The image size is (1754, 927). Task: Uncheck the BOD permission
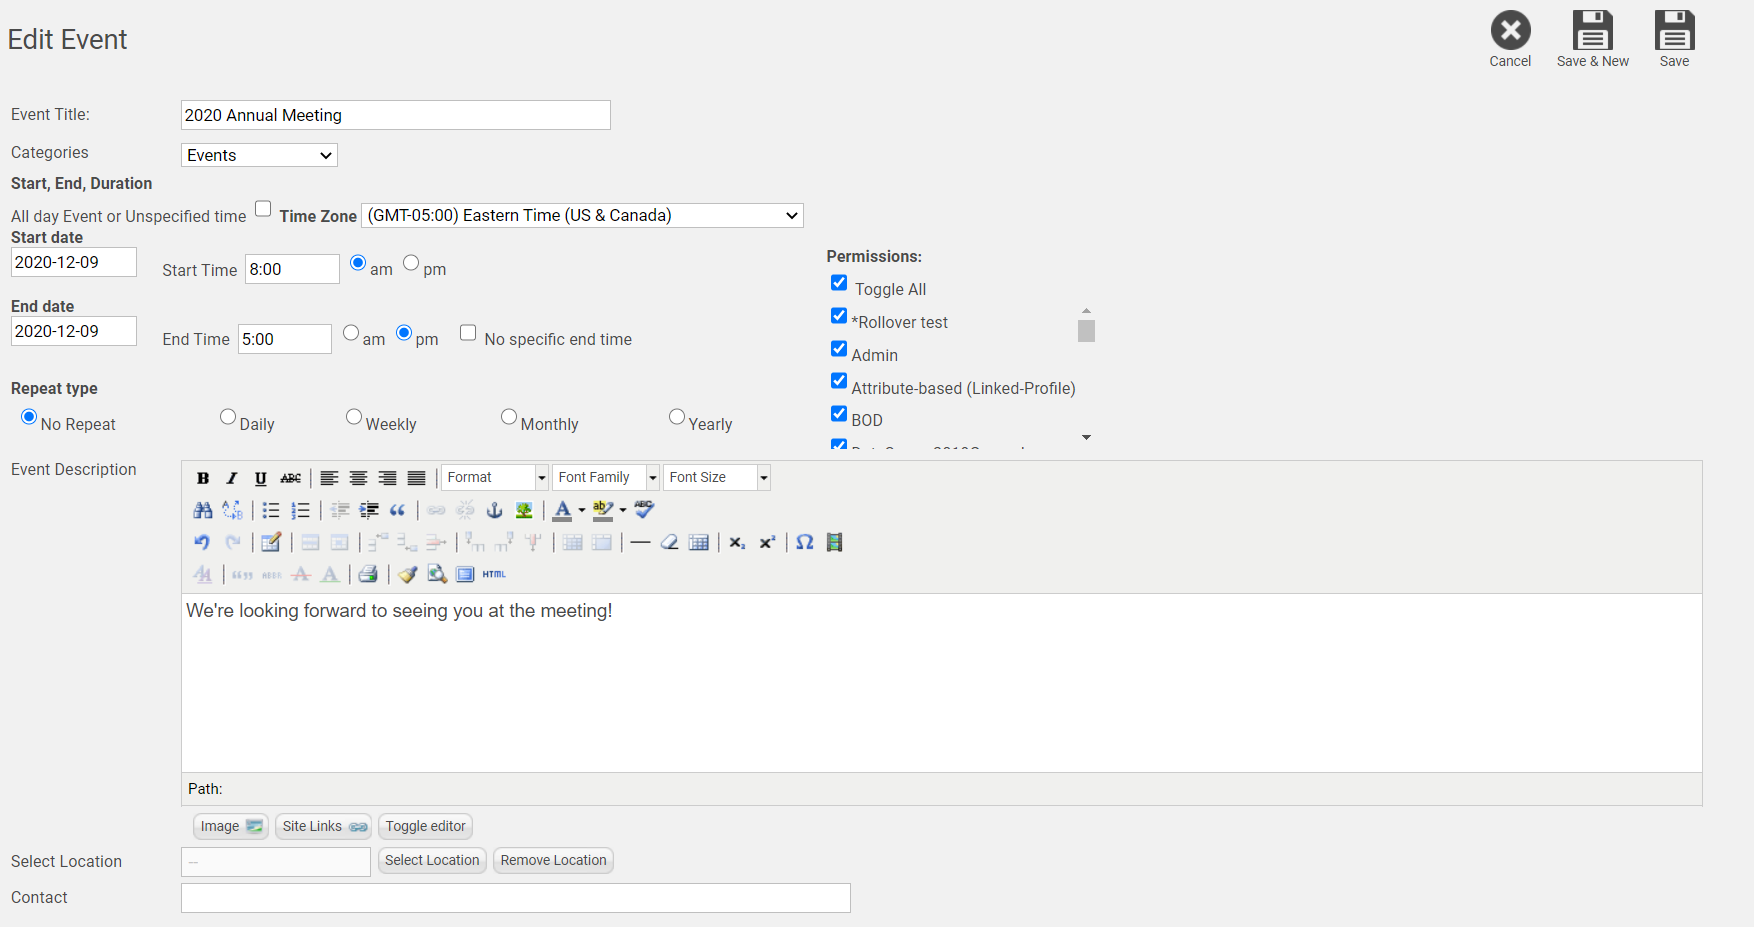[839, 414]
